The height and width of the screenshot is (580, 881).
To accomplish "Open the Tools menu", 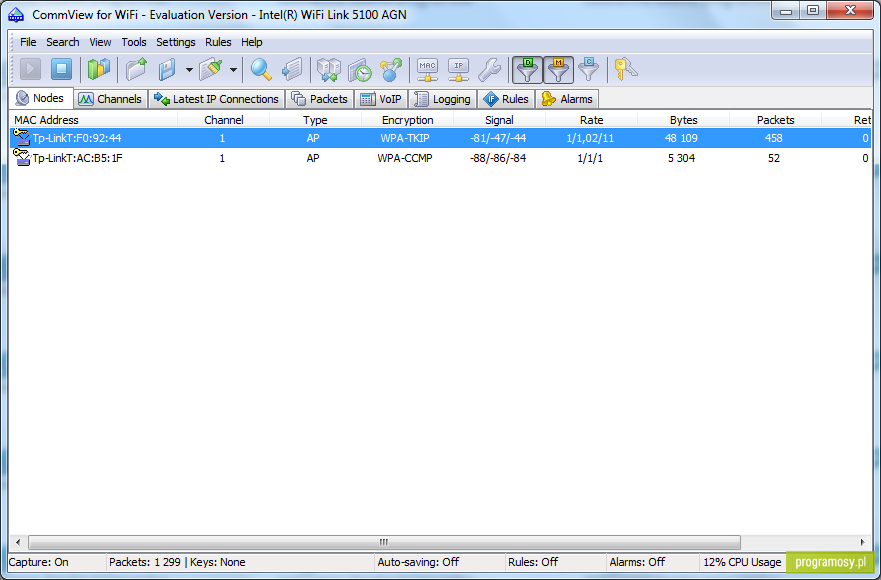I will point(134,42).
